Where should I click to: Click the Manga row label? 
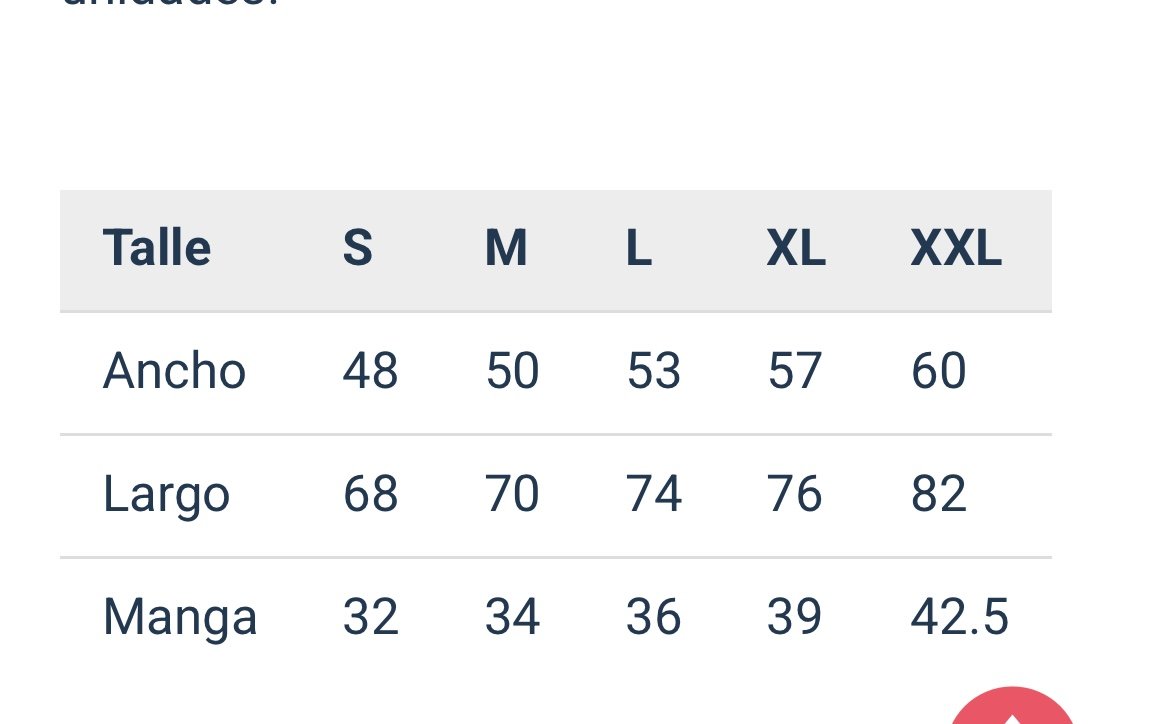click(x=180, y=617)
